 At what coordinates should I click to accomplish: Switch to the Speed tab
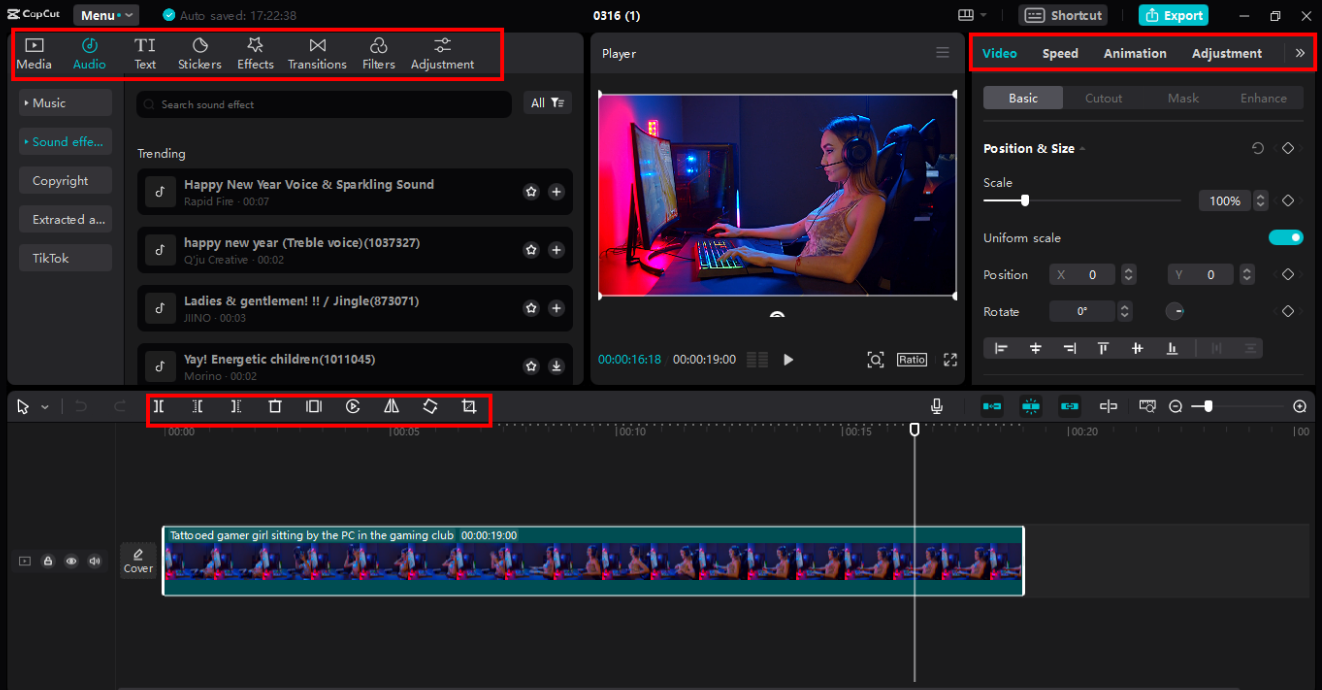(1060, 53)
